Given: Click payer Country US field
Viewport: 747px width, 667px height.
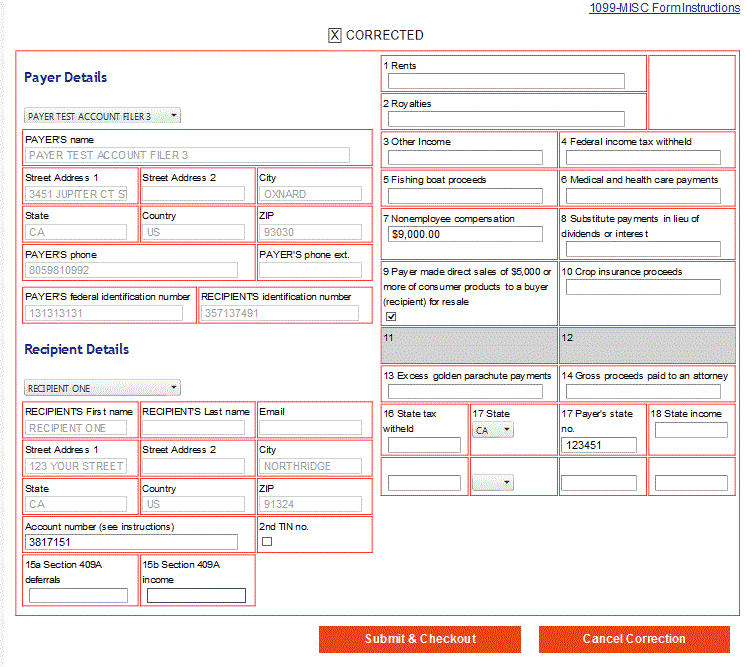Looking at the screenshot, I should pos(193,232).
